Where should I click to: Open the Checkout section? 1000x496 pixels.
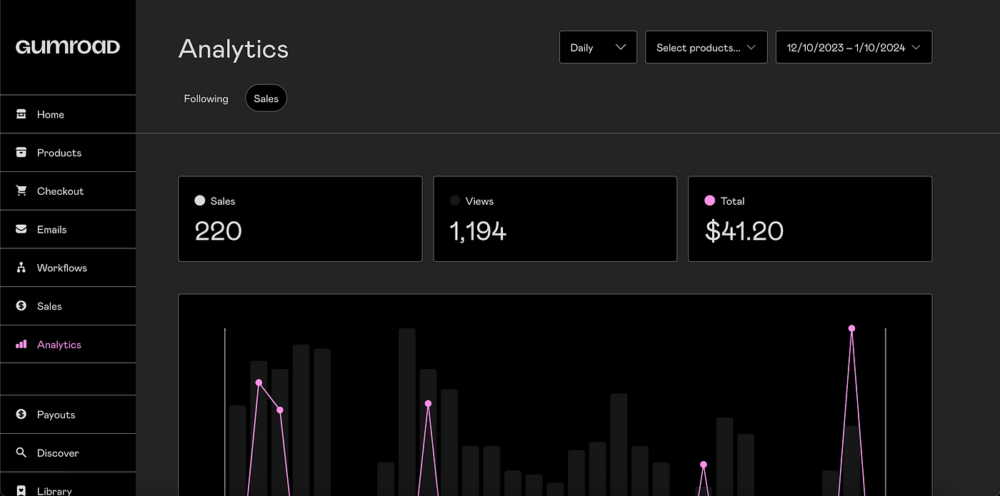[x=68, y=191]
